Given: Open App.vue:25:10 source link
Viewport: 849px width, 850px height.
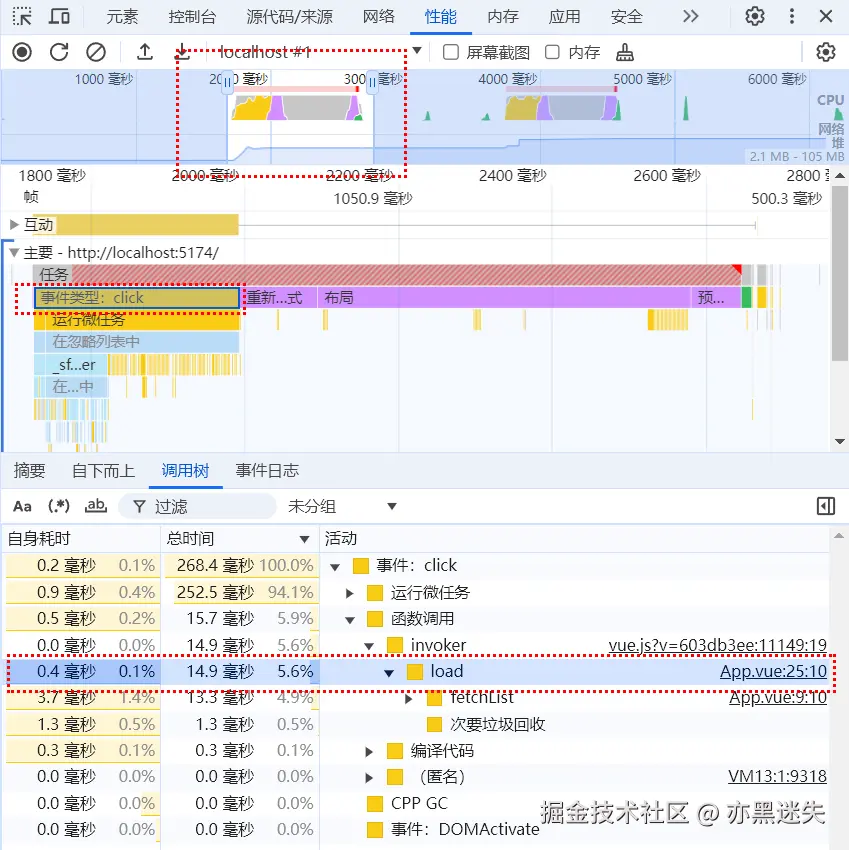Looking at the screenshot, I should tap(773, 671).
